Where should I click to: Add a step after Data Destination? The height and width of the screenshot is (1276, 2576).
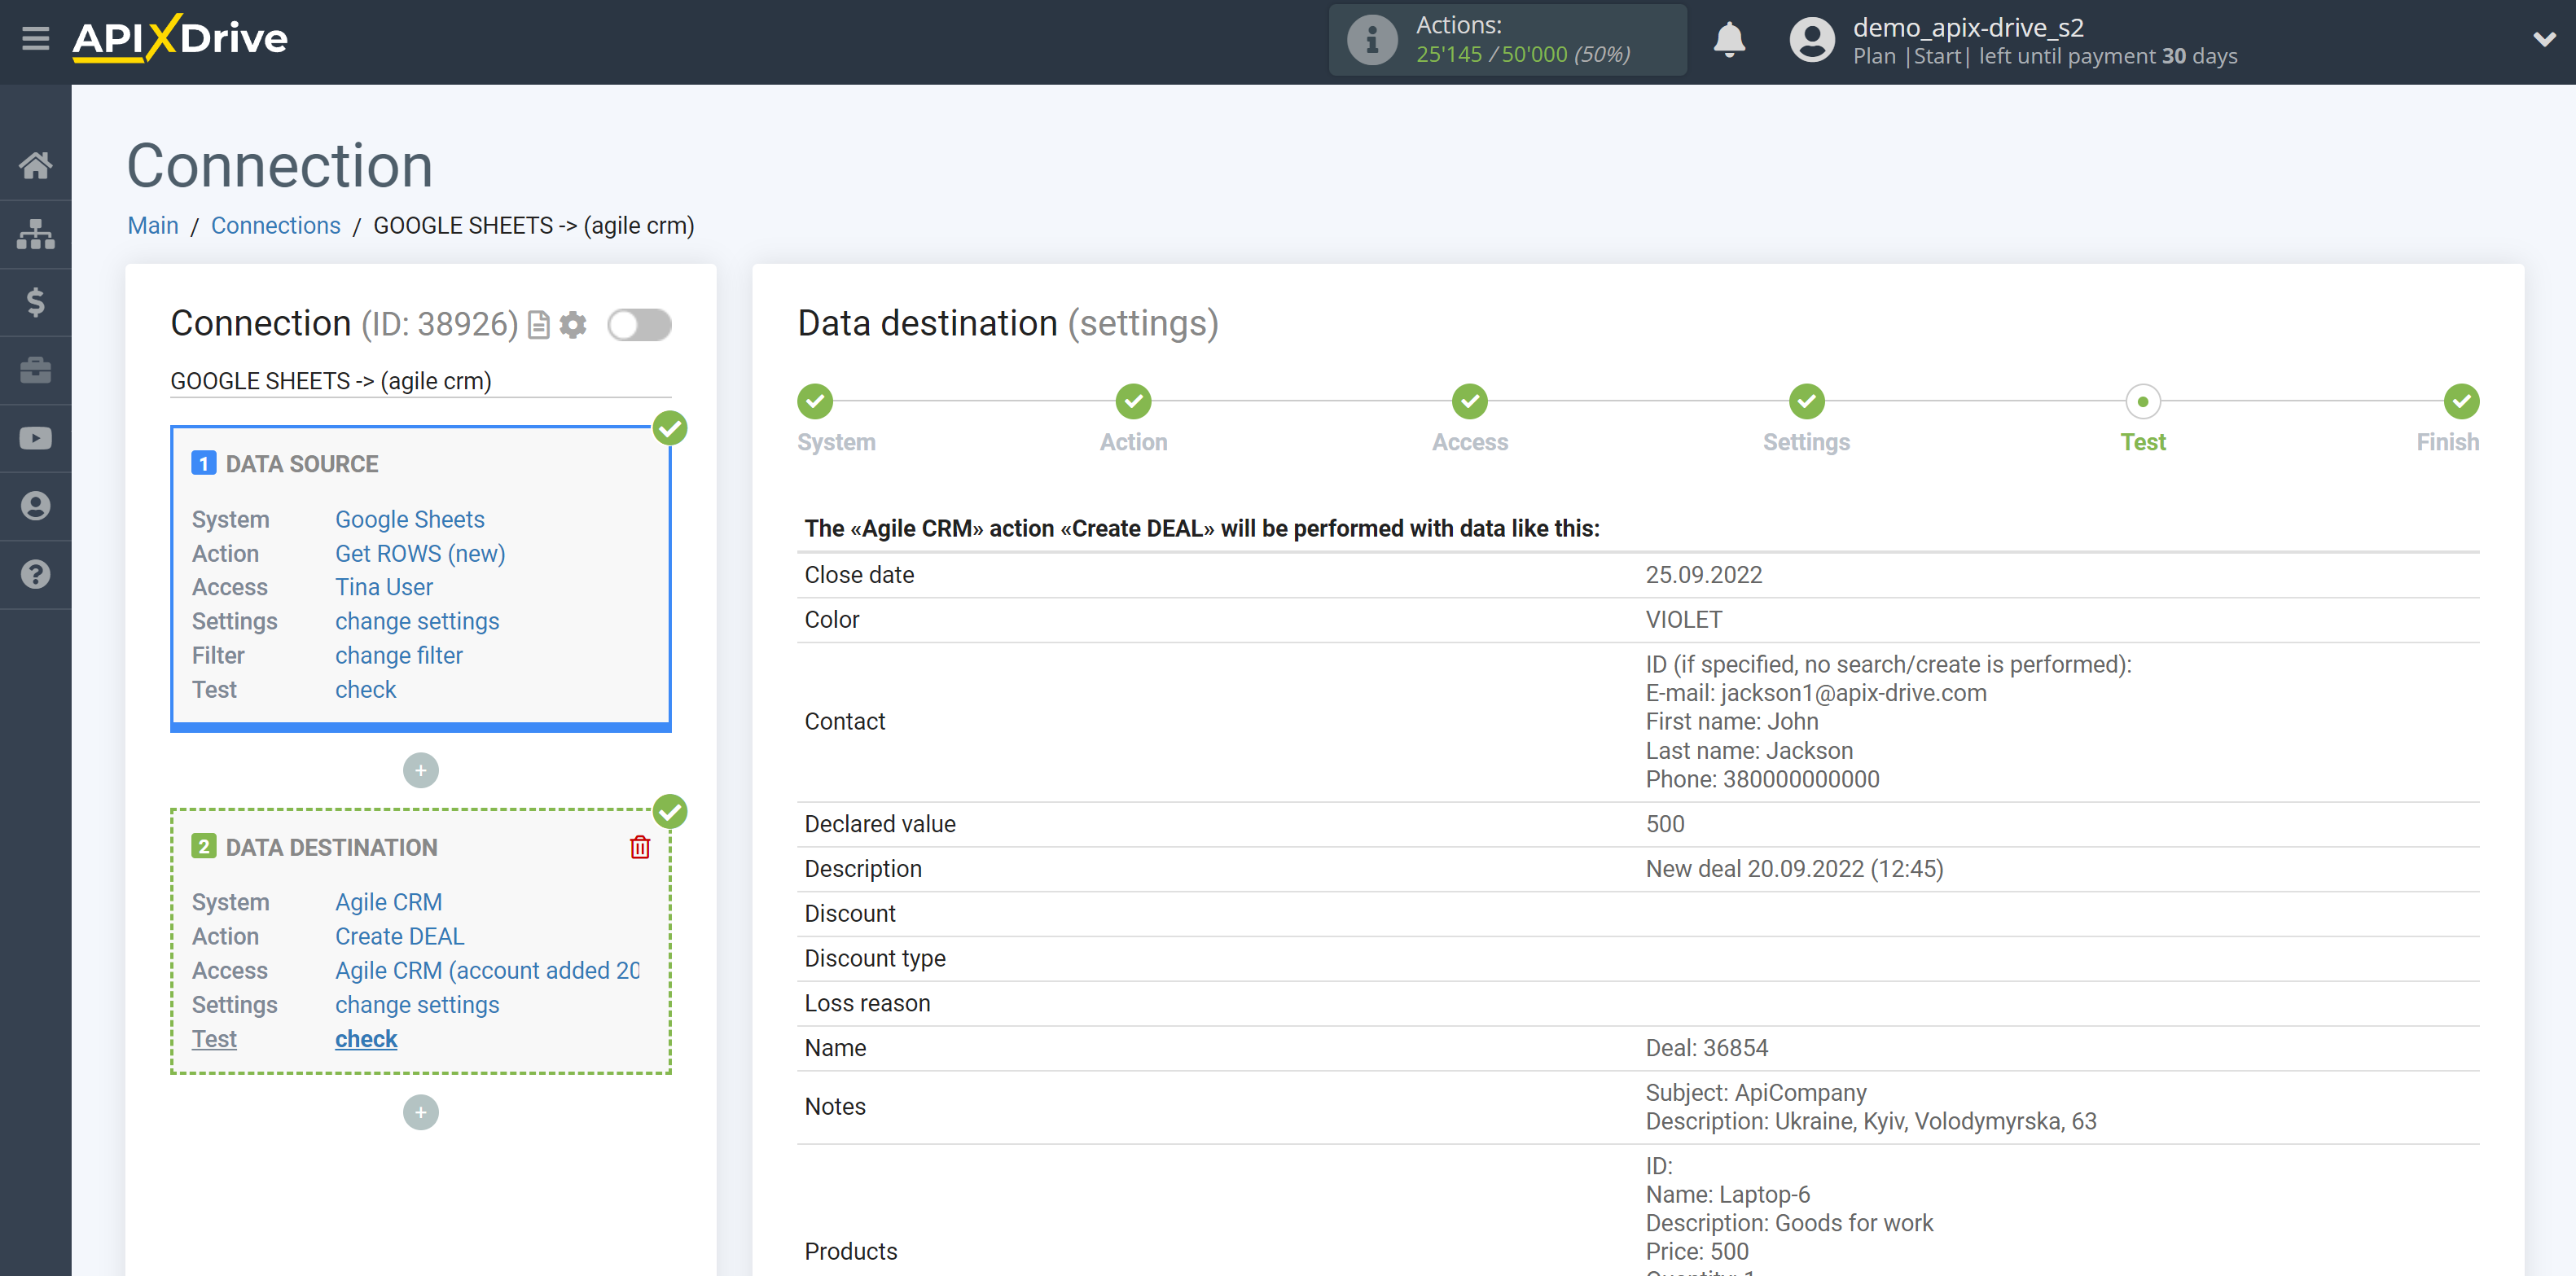pos(421,1112)
